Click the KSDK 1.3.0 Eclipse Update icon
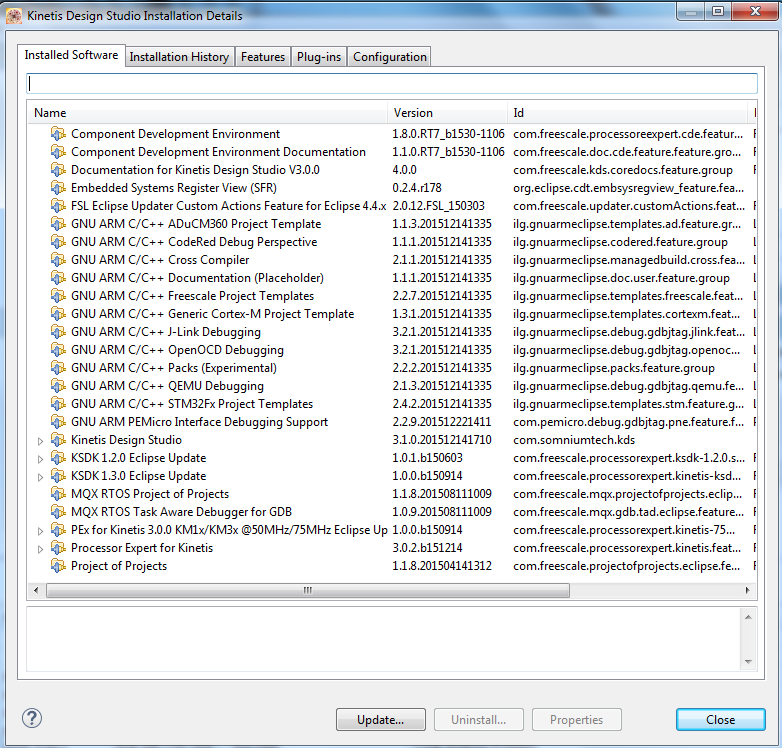The width and height of the screenshot is (782, 748). coord(58,476)
